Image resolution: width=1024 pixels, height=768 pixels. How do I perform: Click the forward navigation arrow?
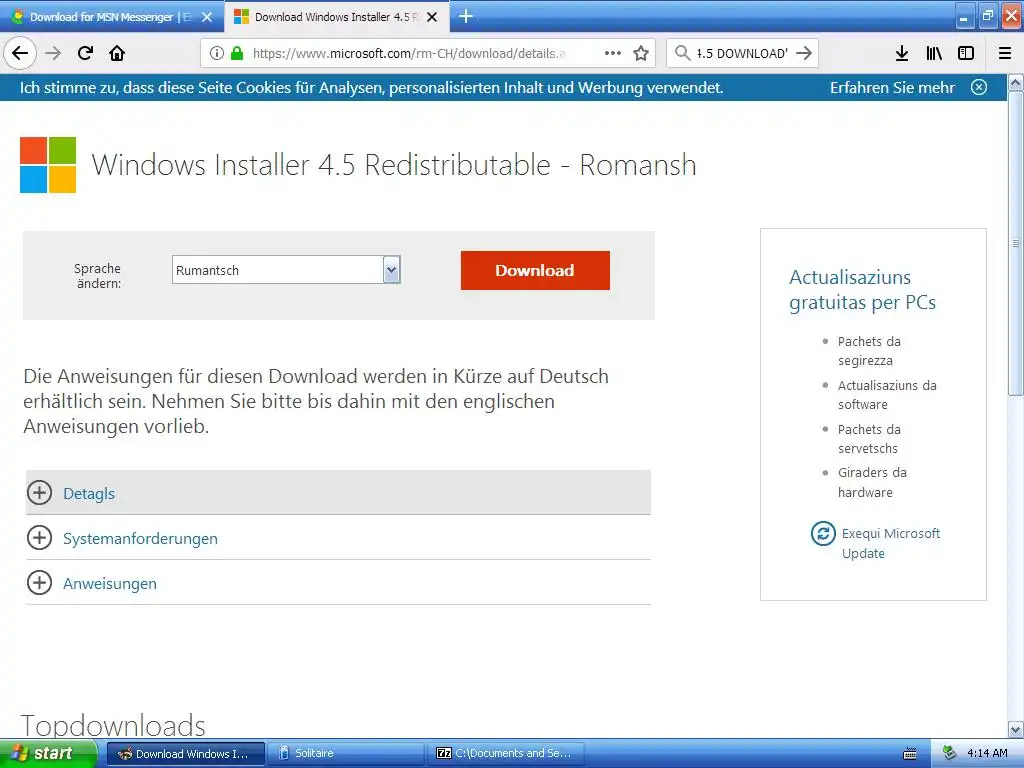[53, 53]
